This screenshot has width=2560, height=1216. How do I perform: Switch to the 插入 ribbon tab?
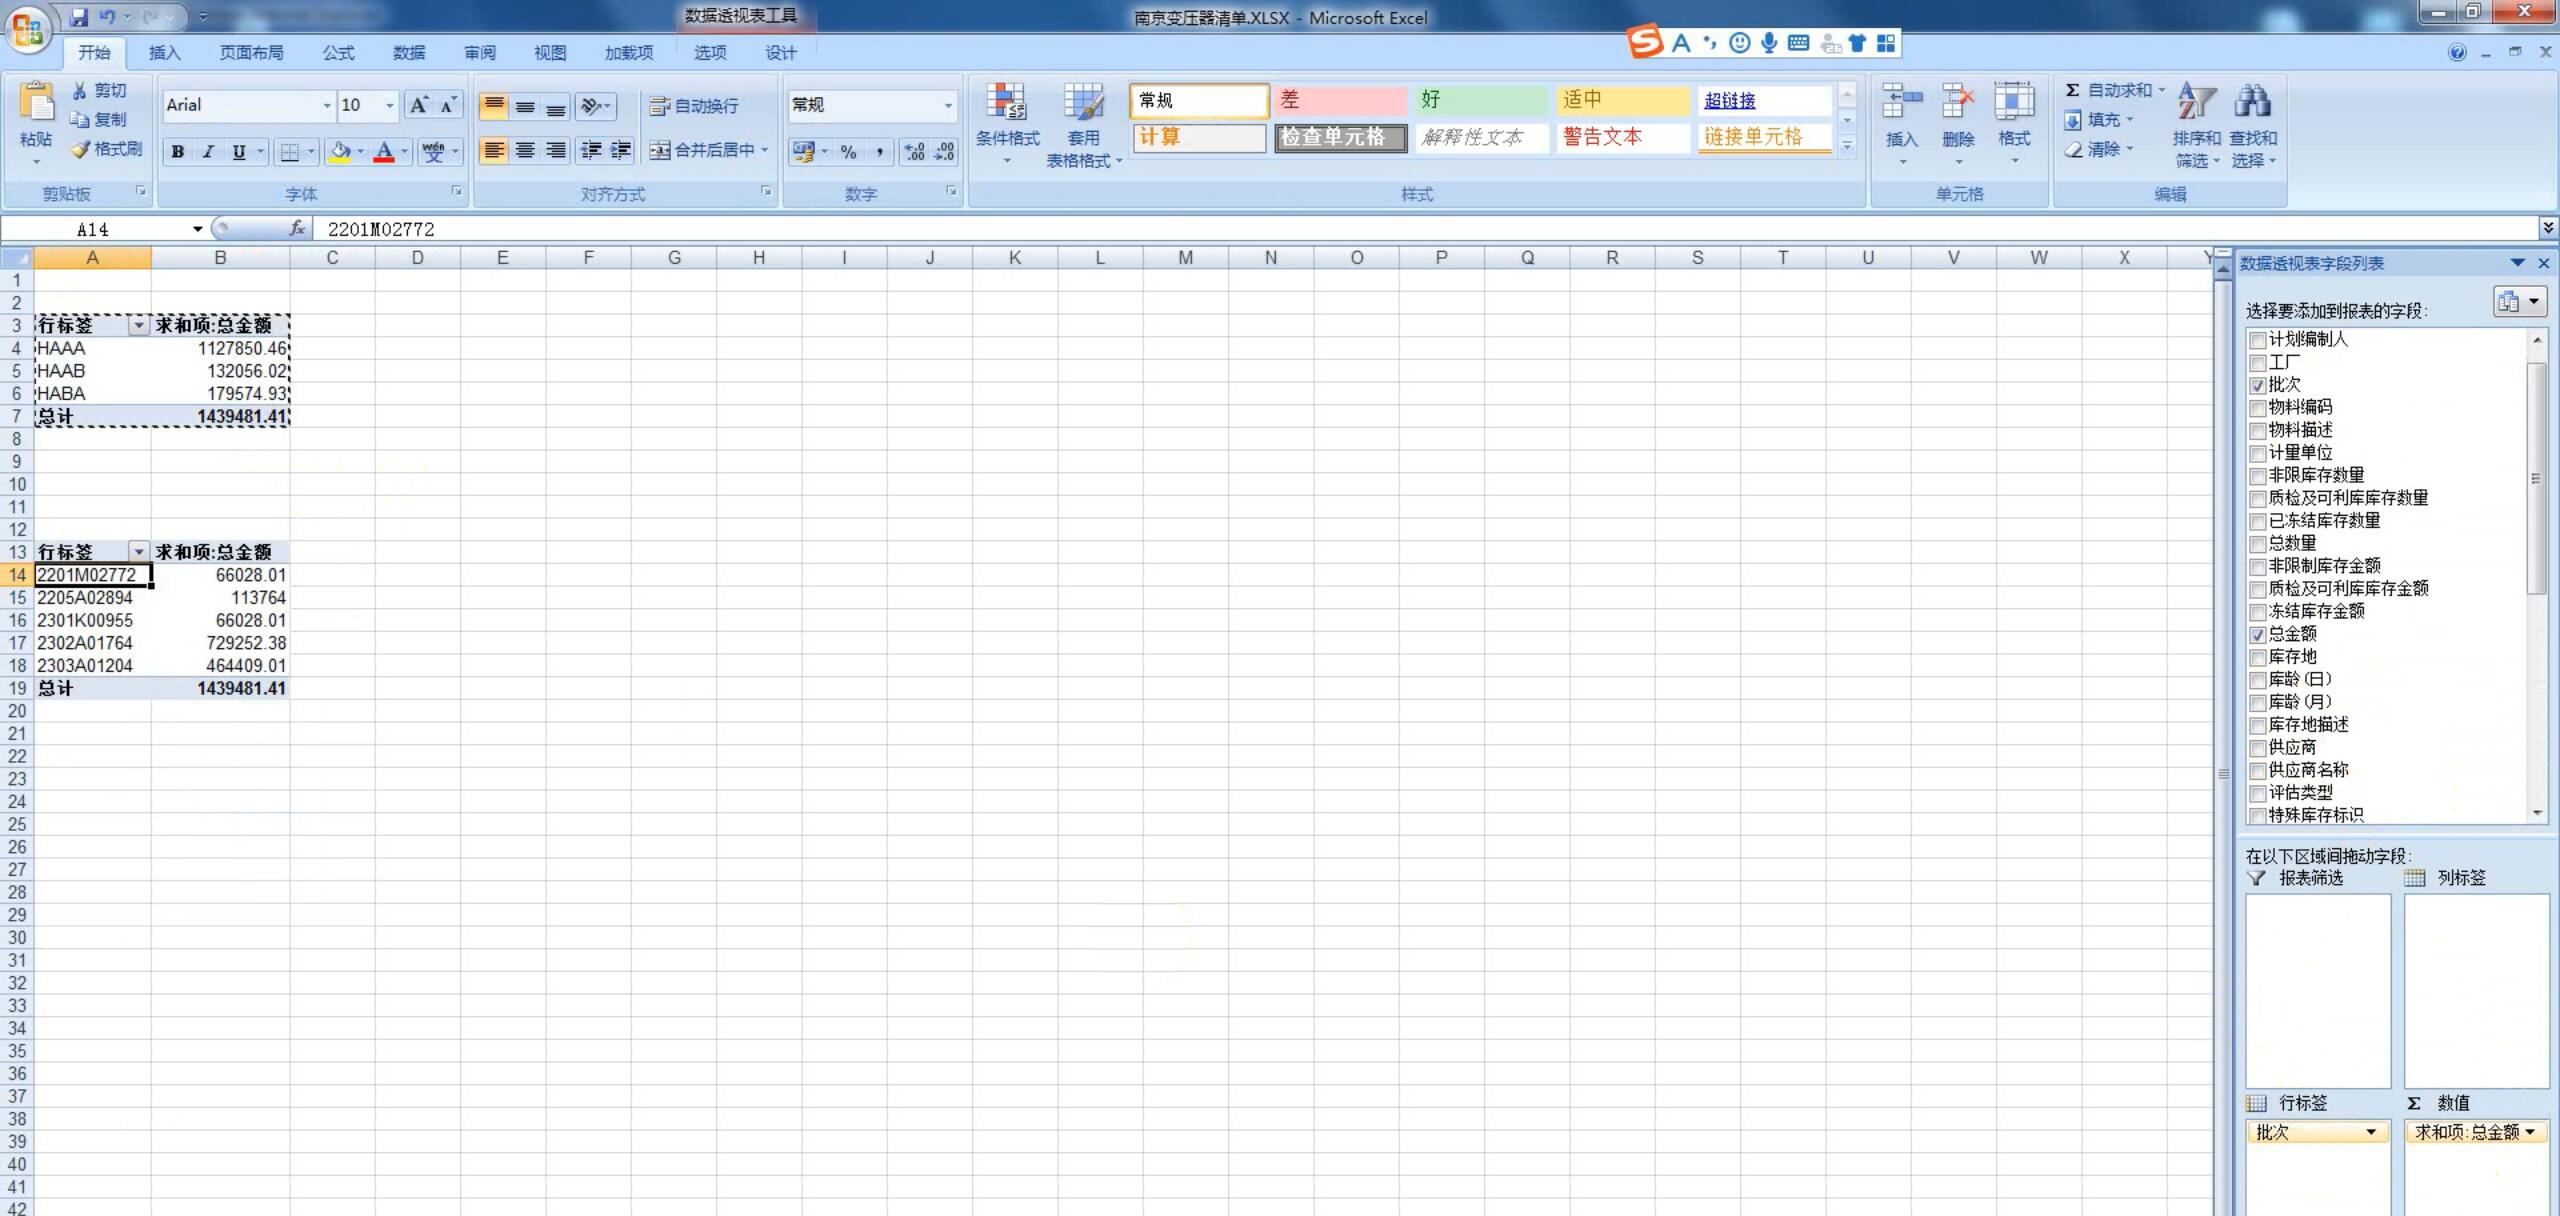pos(164,53)
